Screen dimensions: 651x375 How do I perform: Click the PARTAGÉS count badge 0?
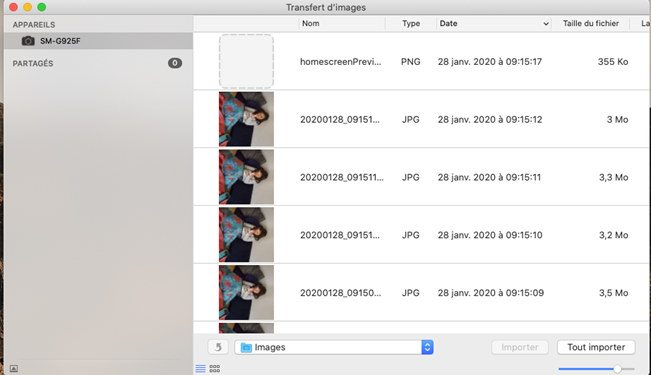pos(175,63)
